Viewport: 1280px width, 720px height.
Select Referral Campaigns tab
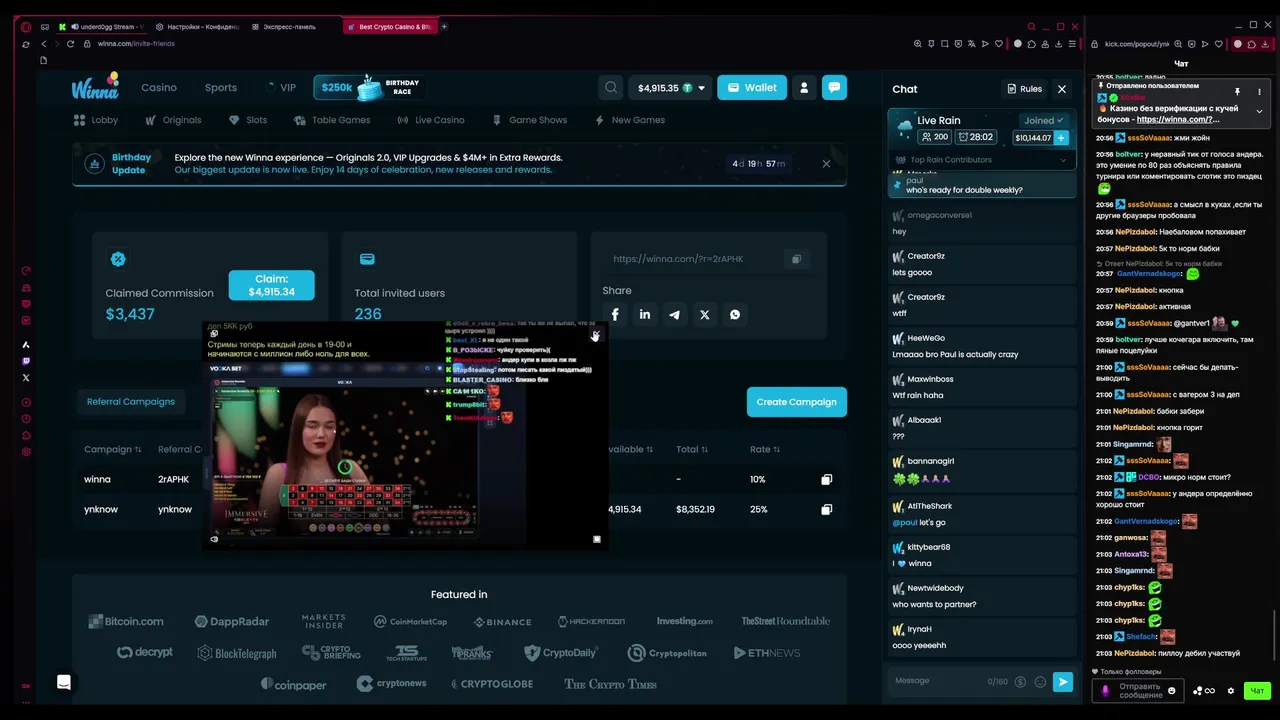(131, 402)
